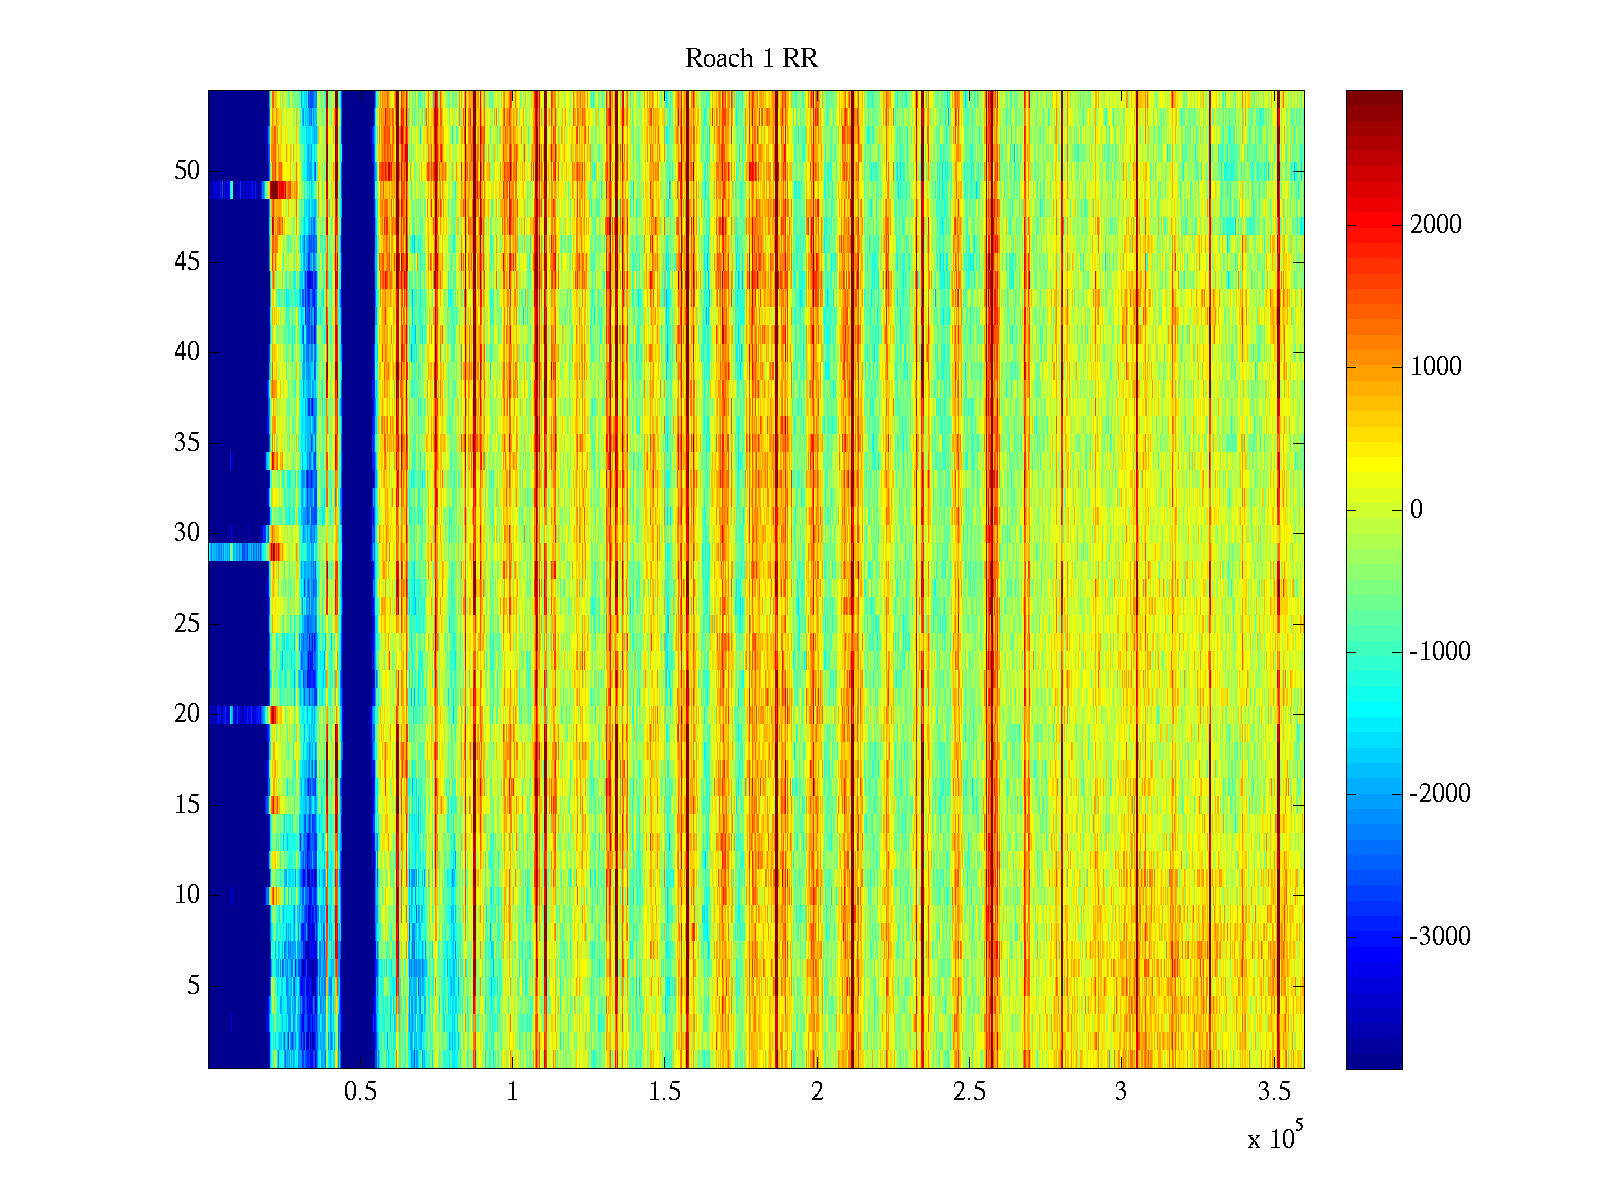
Task: Click the solid dark blue vertical stripe in the heatmap near x=0.5
Action: point(357,580)
